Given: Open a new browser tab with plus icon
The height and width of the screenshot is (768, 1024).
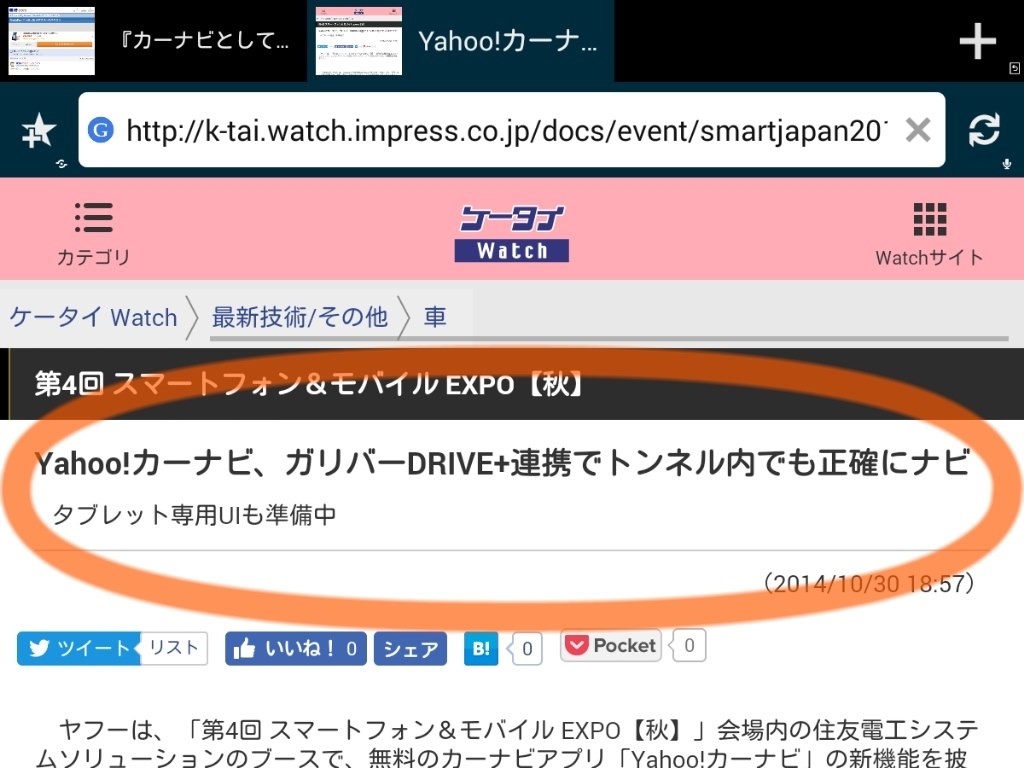Looking at the screenshot, I should tap(977, 41).
